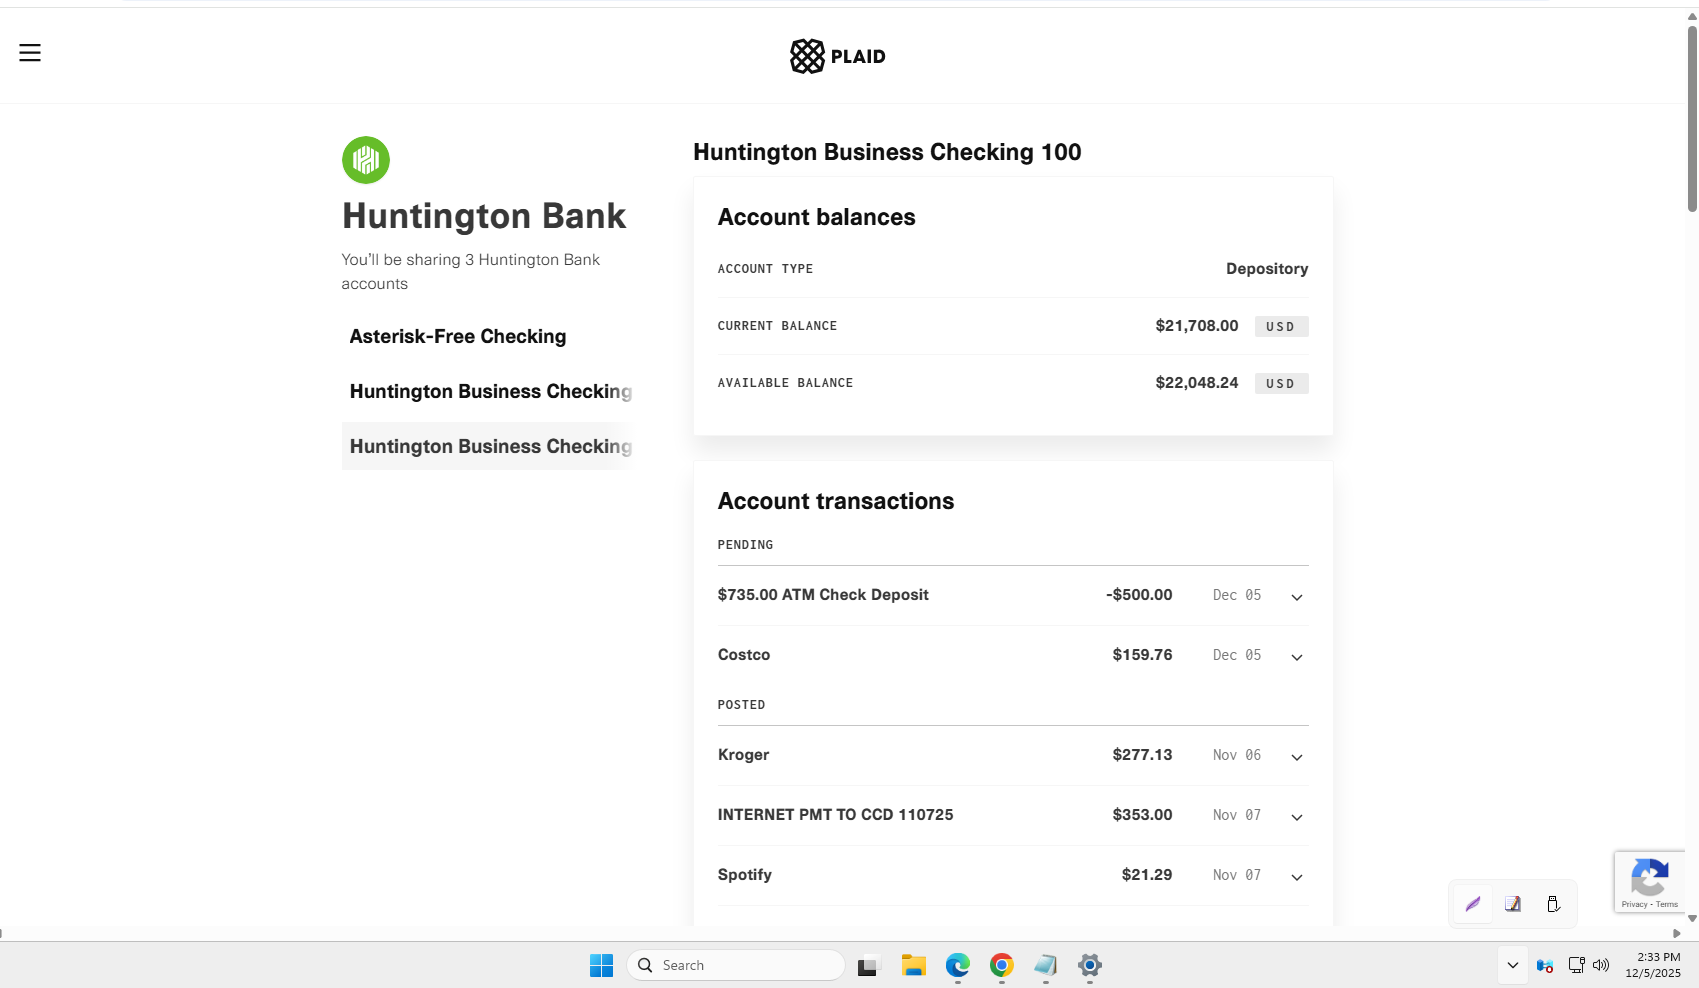
Task: Click the purple feather icon
Action: [1472, 904]
